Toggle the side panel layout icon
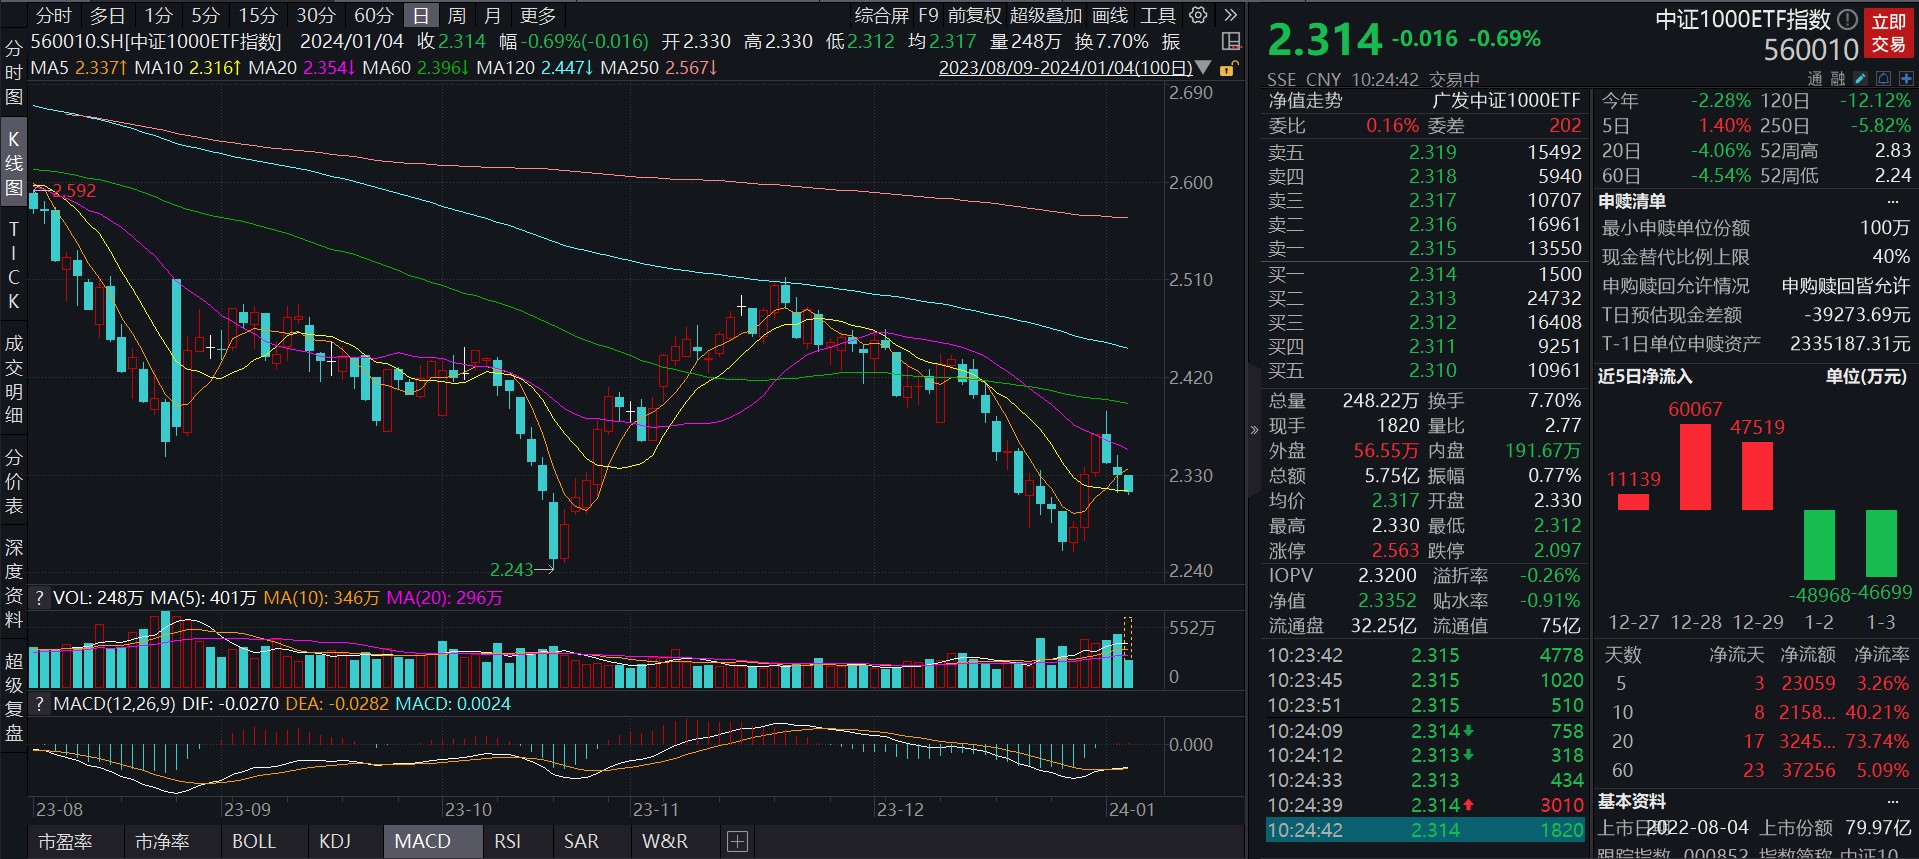Viewport: 1919px width, 859px height. 1232,42
